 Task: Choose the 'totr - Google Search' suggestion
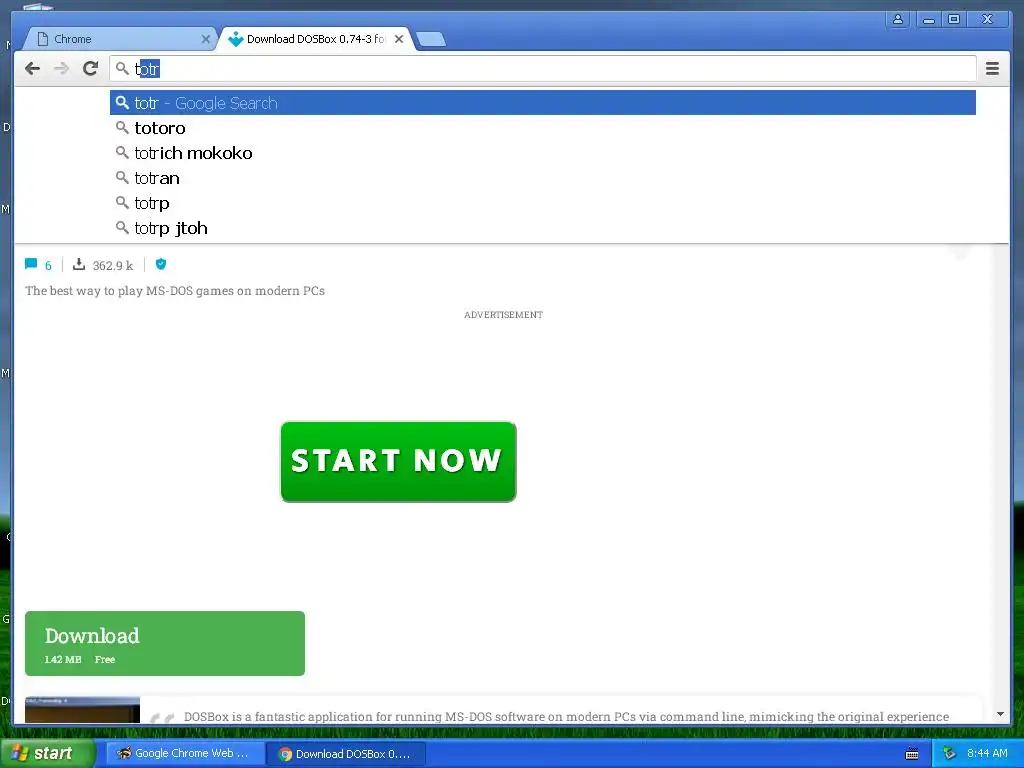tap(543, 103)
